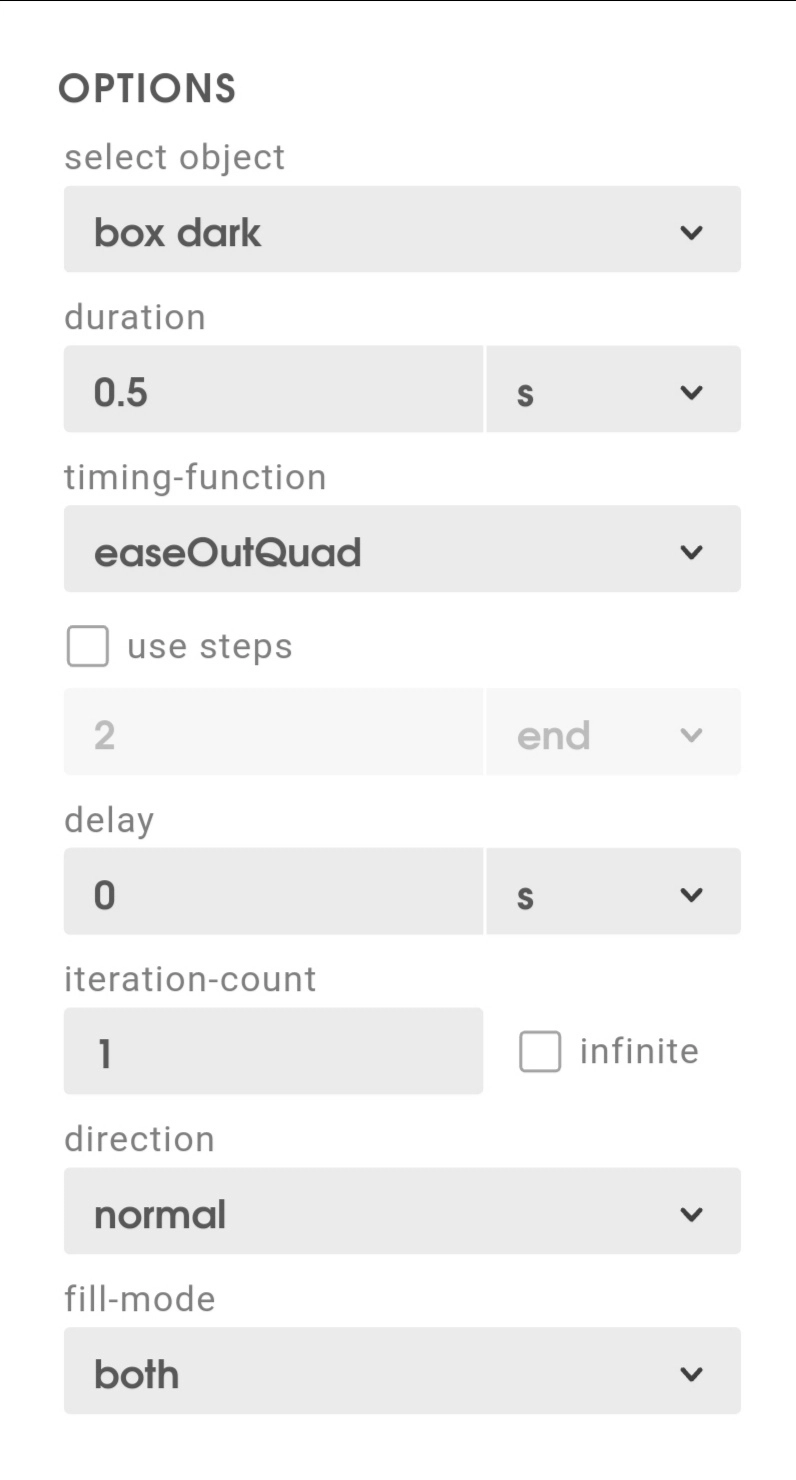Click the chevron on box dark selector
The width and height of the screenshot is (796, 1480).
(691, 233)
